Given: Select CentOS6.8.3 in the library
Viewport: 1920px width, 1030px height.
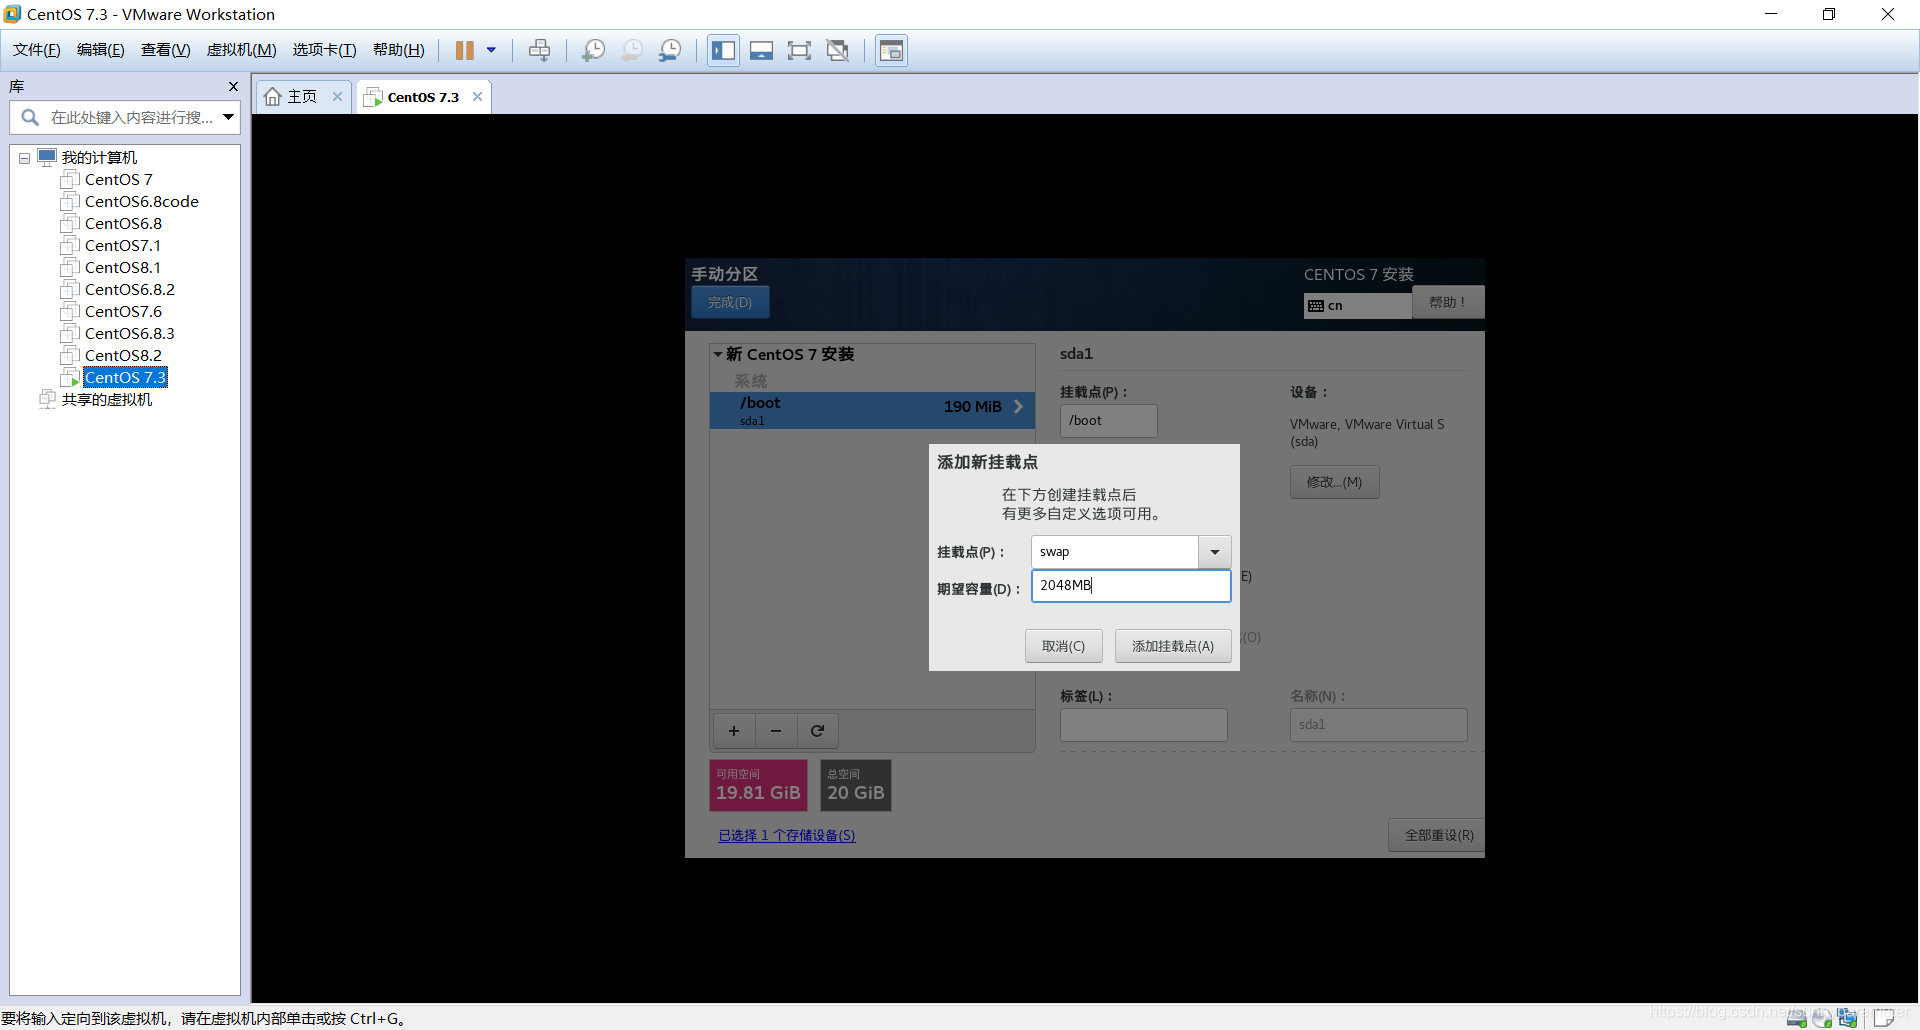Looking at the screenshot, I should pyautogui.click(x=129, y=333).
